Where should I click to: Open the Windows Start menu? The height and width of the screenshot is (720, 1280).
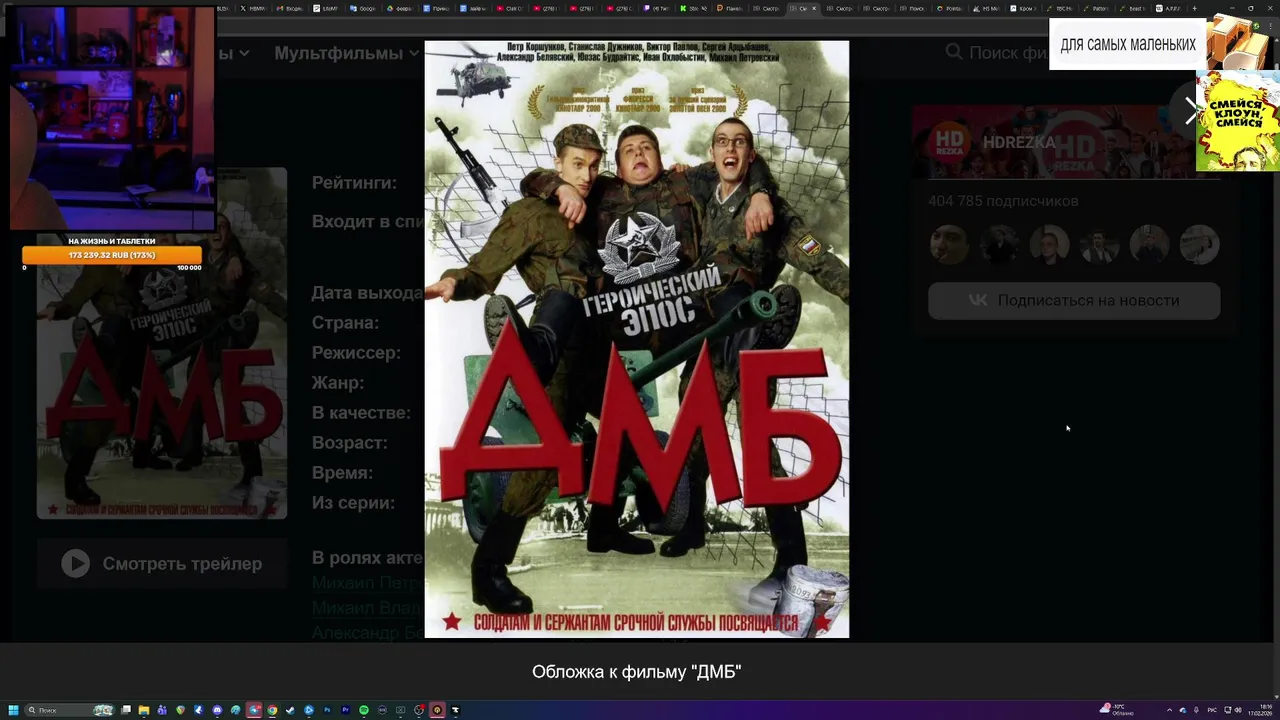click(13, 710)
